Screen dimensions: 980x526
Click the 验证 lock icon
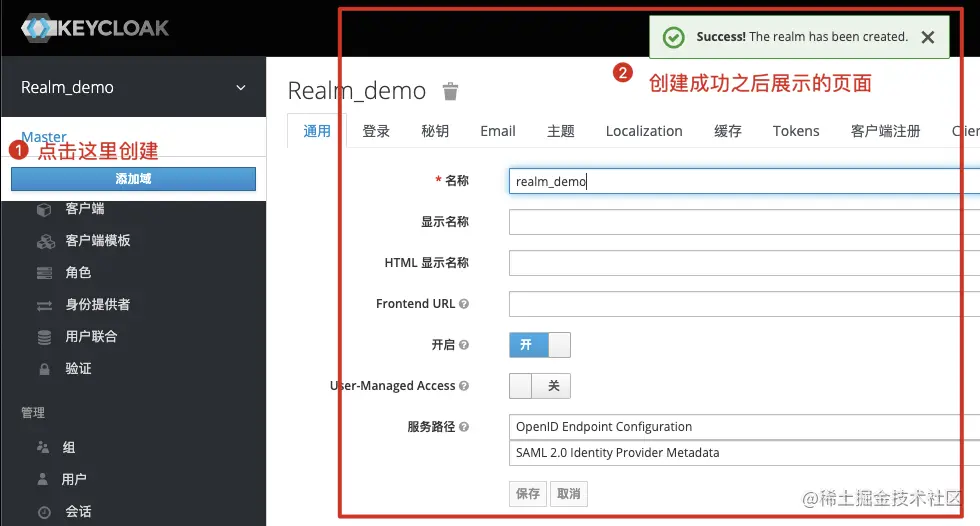tap(44, 369)
